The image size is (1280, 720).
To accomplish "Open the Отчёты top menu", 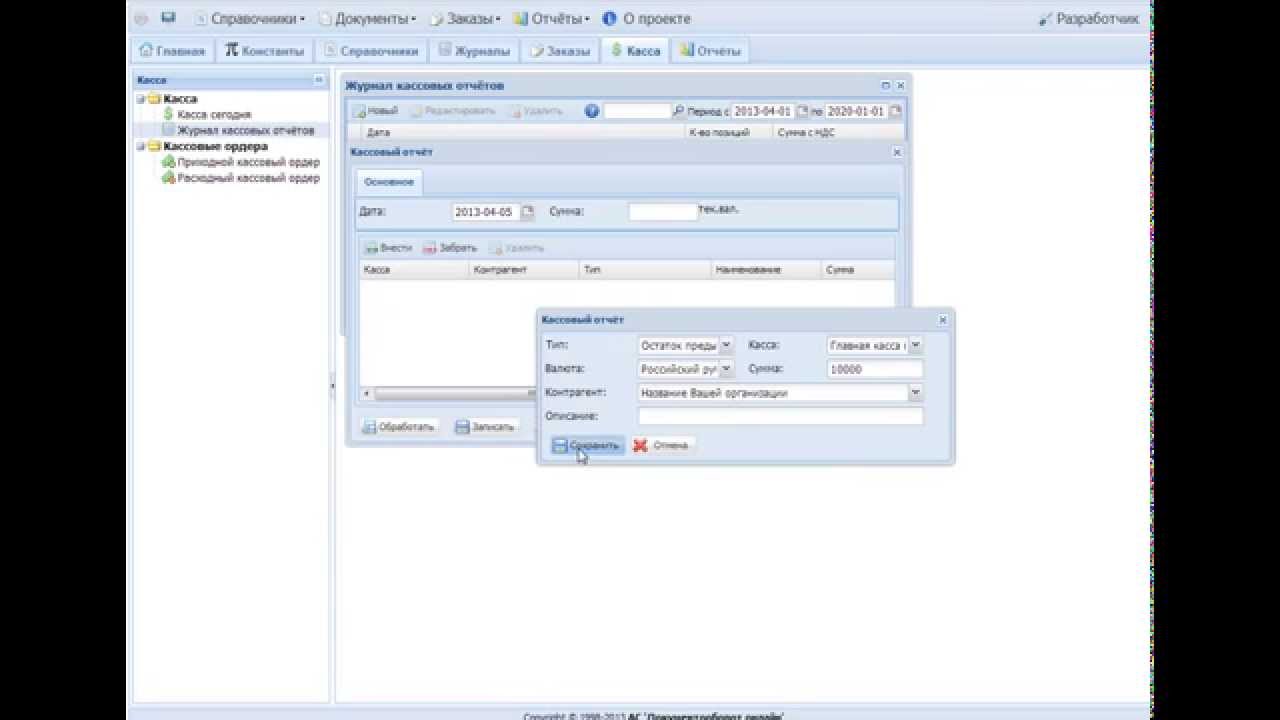I will [x=551, y=18].
